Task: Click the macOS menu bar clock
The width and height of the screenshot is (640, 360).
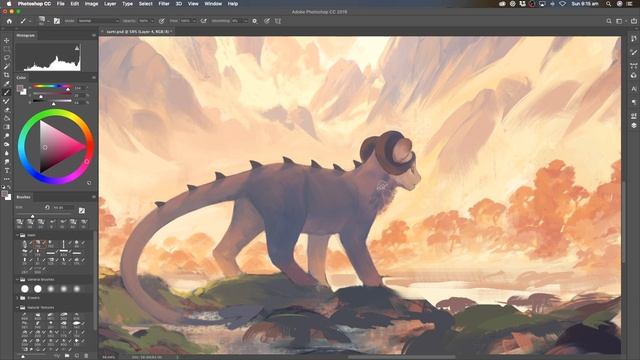Action: pos(585,4)
